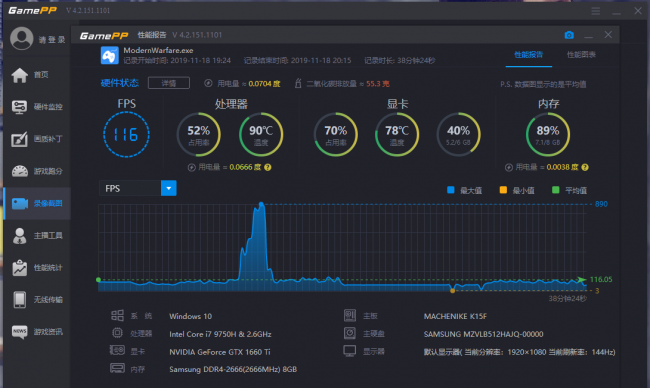The width and height of the screenshot is (650, 388).
Task: Click the ModernWarfare.exe title text
Action: (x=158, y=51)
